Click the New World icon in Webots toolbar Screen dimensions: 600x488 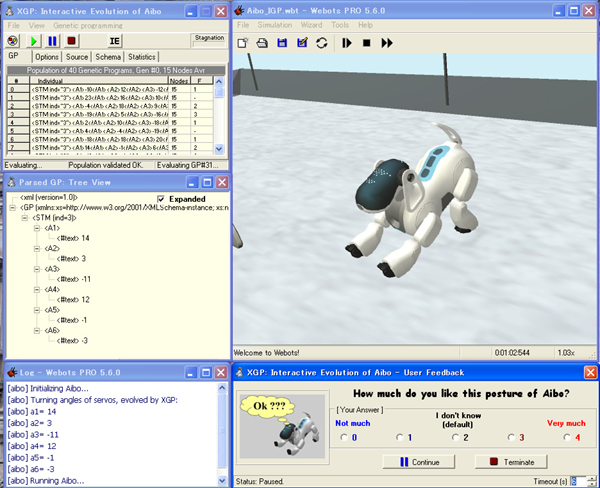[x=243, y=43]
